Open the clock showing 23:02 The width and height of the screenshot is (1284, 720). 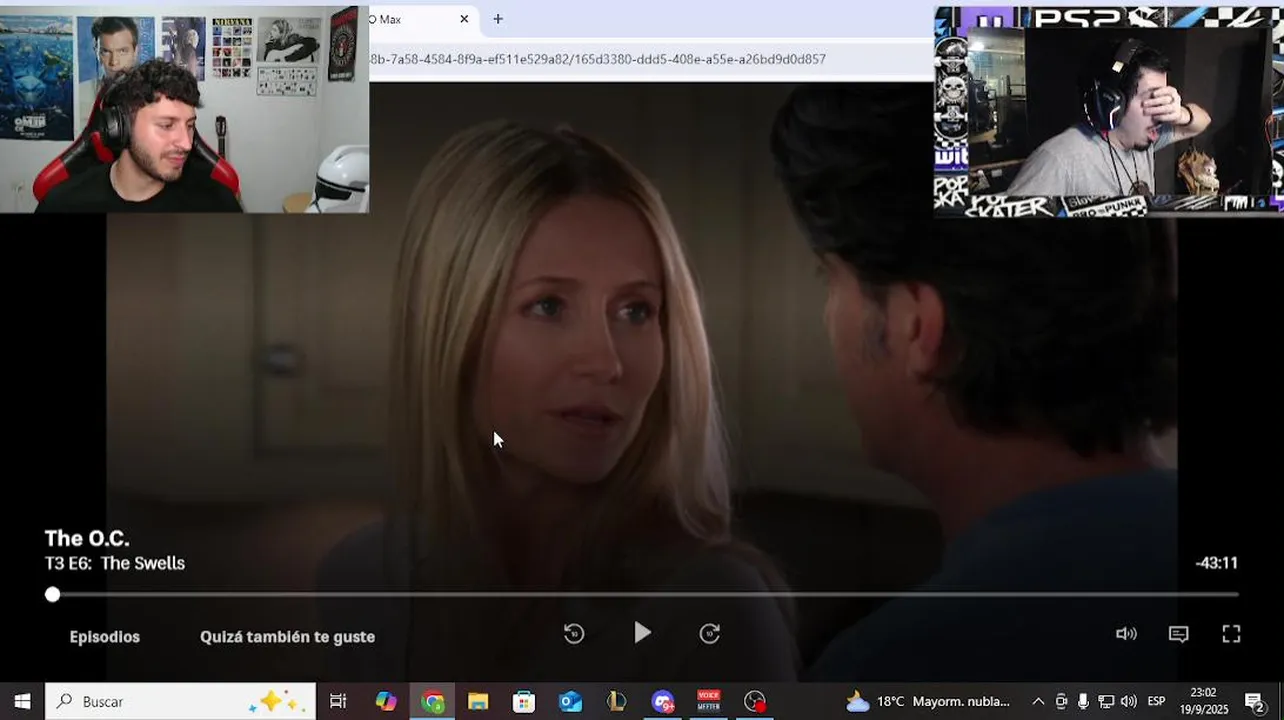click(x=1204, y=701)
